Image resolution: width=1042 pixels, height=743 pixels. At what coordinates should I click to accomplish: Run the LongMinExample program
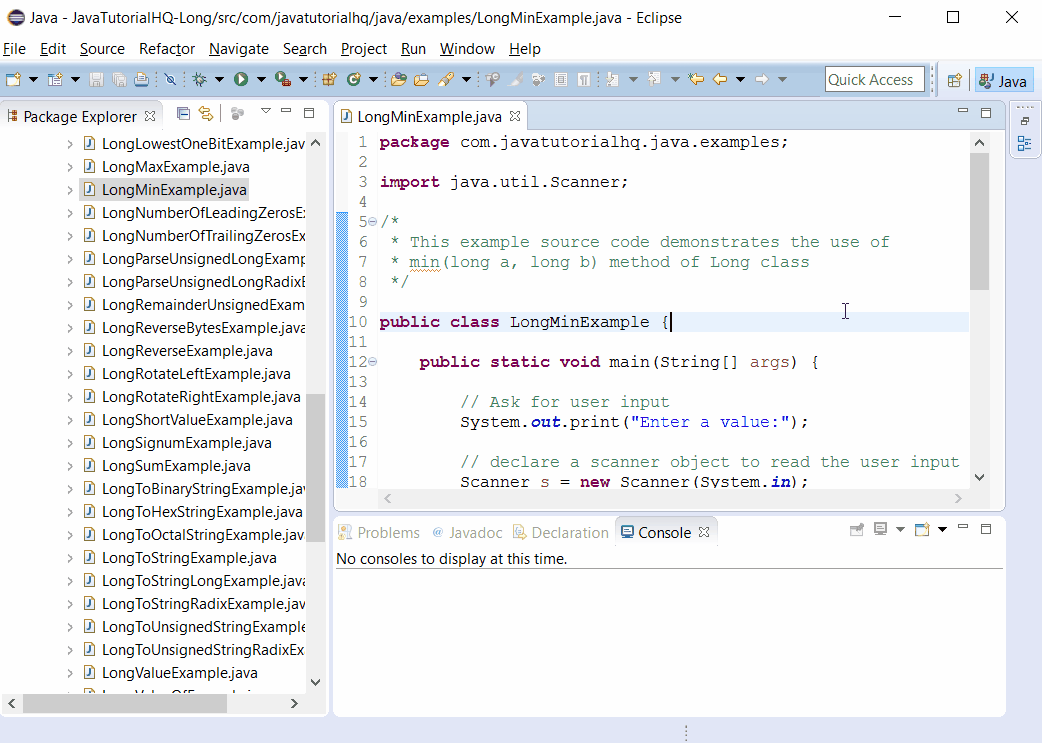[x=242, y=77]
